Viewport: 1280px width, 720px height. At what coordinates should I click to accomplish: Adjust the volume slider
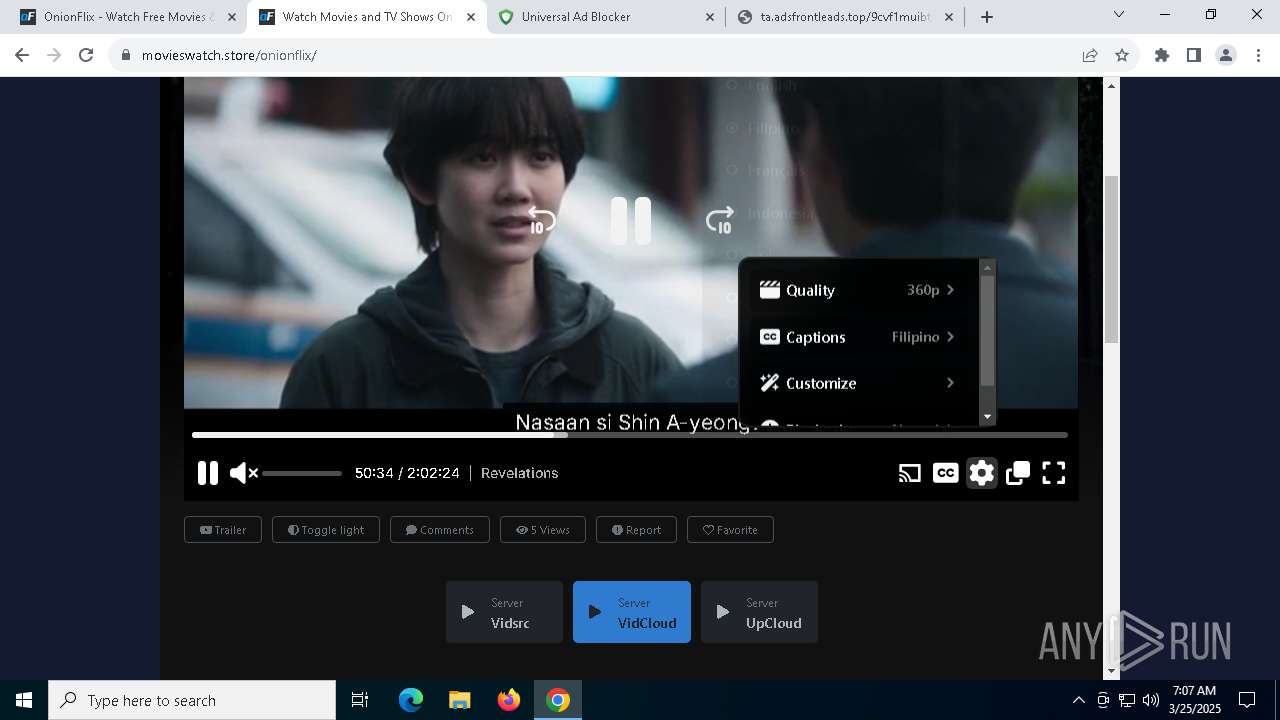coord(302,473)
